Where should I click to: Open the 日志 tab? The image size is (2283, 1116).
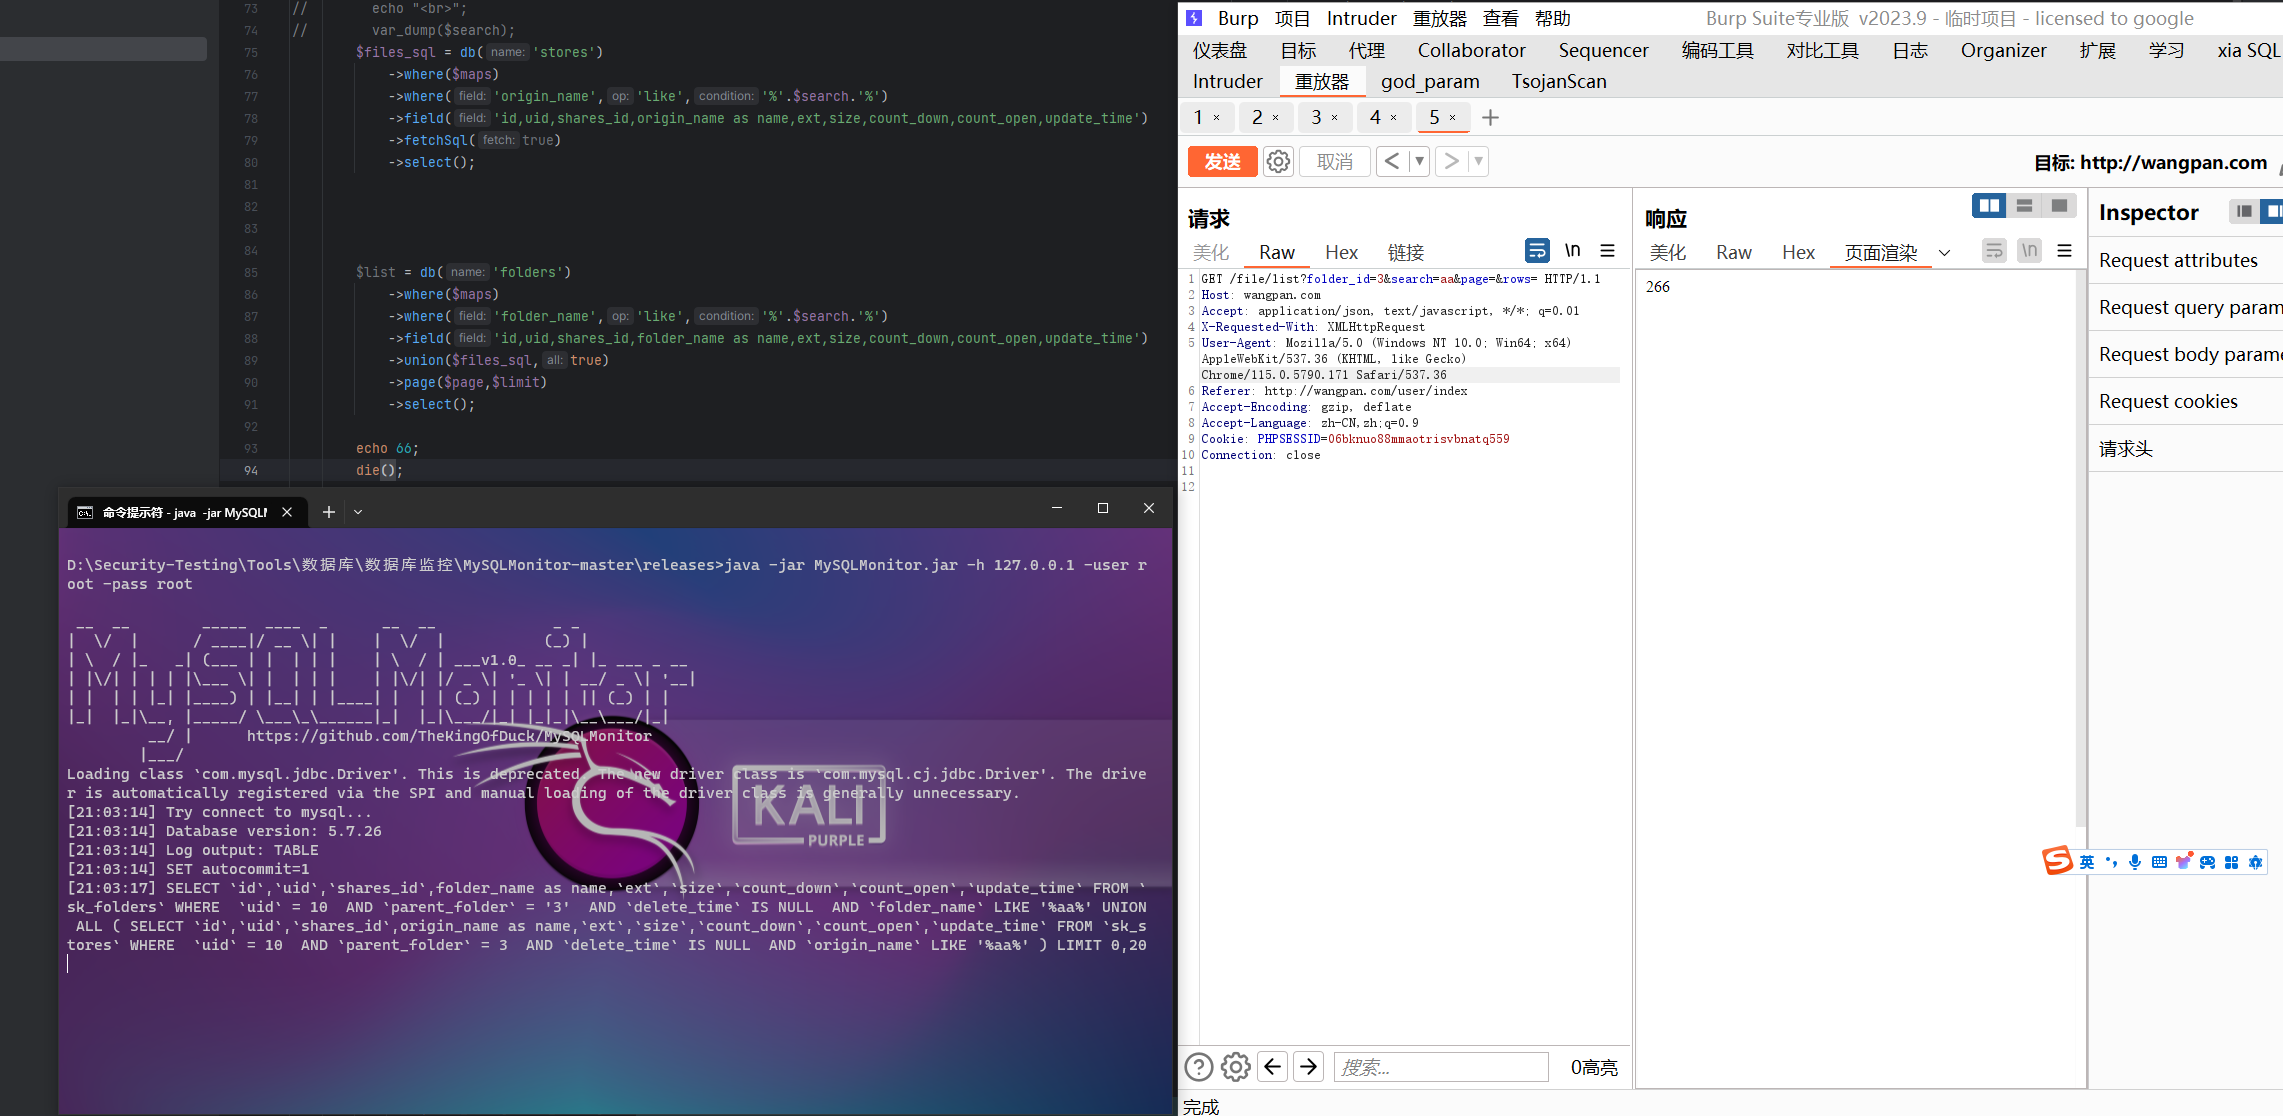click(x=1909, y=50)
